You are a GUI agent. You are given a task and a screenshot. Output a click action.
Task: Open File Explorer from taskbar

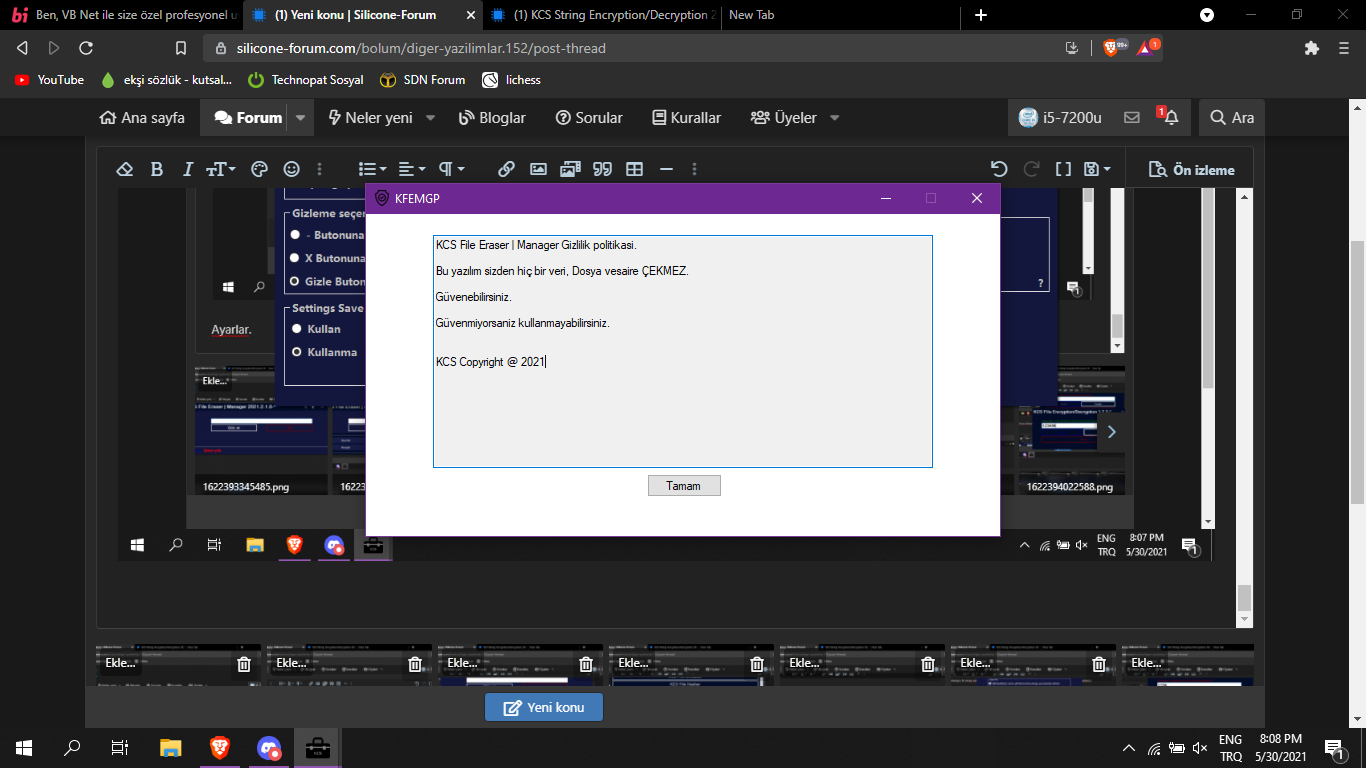[171, 747]
